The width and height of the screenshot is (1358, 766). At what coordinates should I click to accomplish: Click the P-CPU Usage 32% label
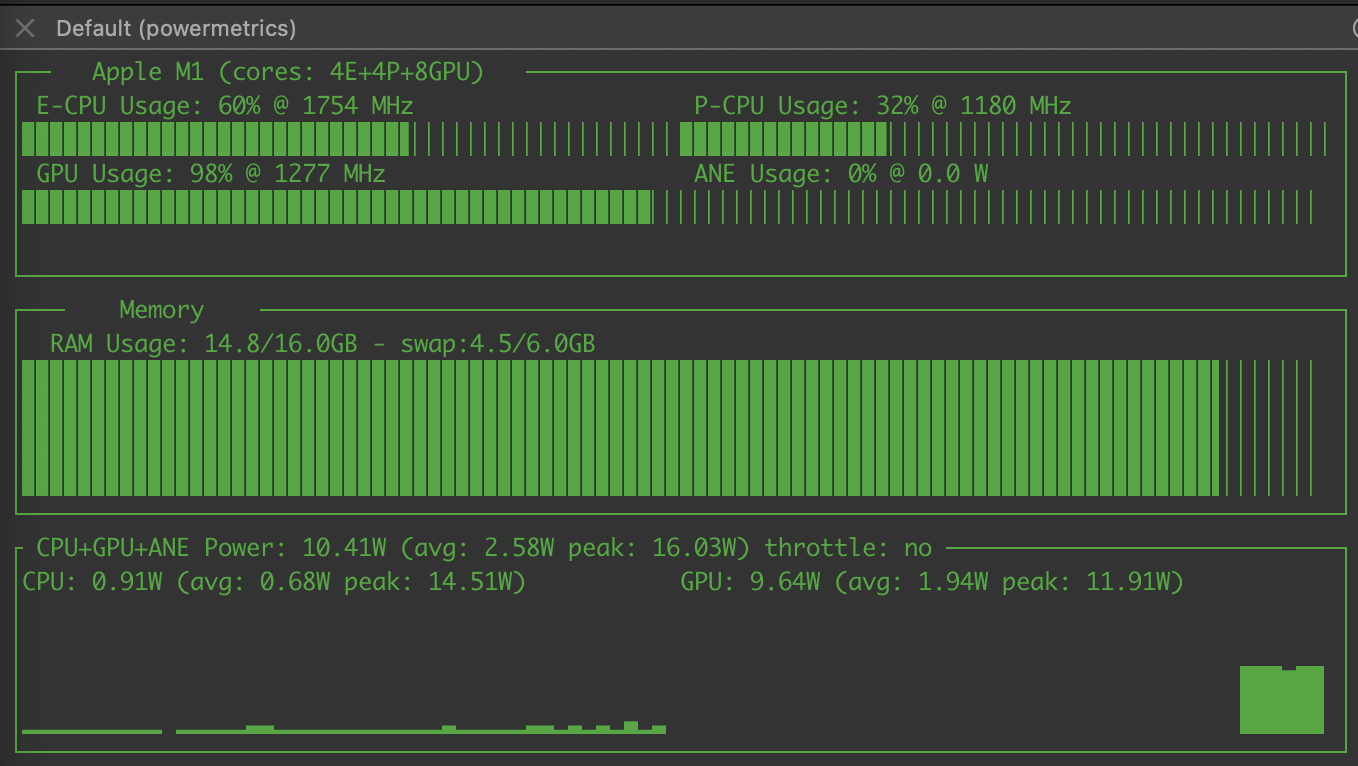pos(883,106)
